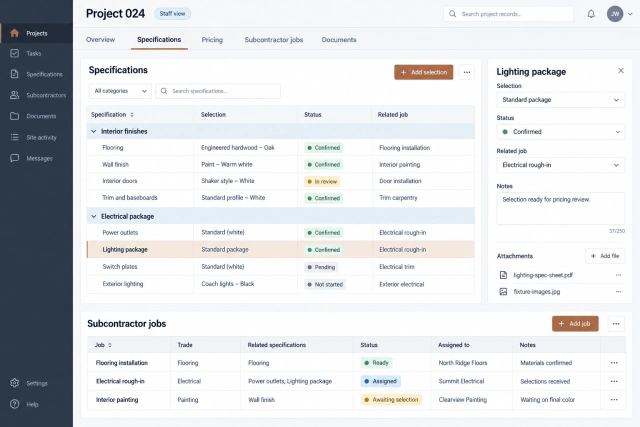The width and height of the screenshot is (640, 427).
Task: Collapse the Interior finishes group
Action: tap(93, 131)
